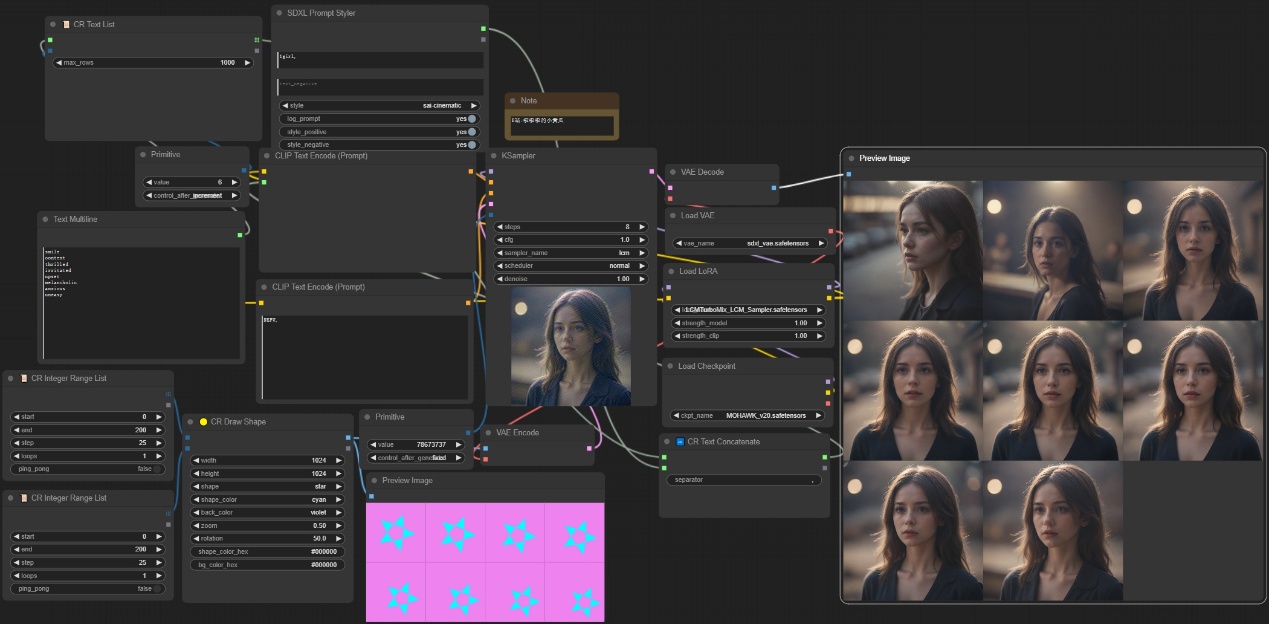Image resolution: width=1269 pixels, height=624 pixels.
Task: Click the scroll icon on CR Text List
Action: pos(66,24)
